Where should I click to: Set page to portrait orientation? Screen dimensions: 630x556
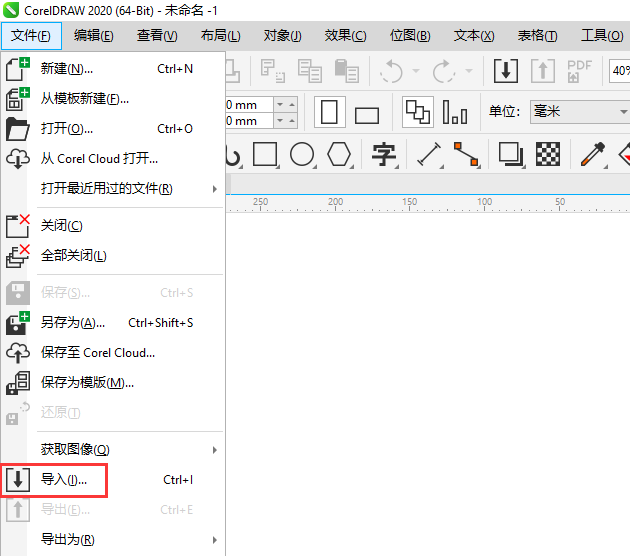coord(329,112)
